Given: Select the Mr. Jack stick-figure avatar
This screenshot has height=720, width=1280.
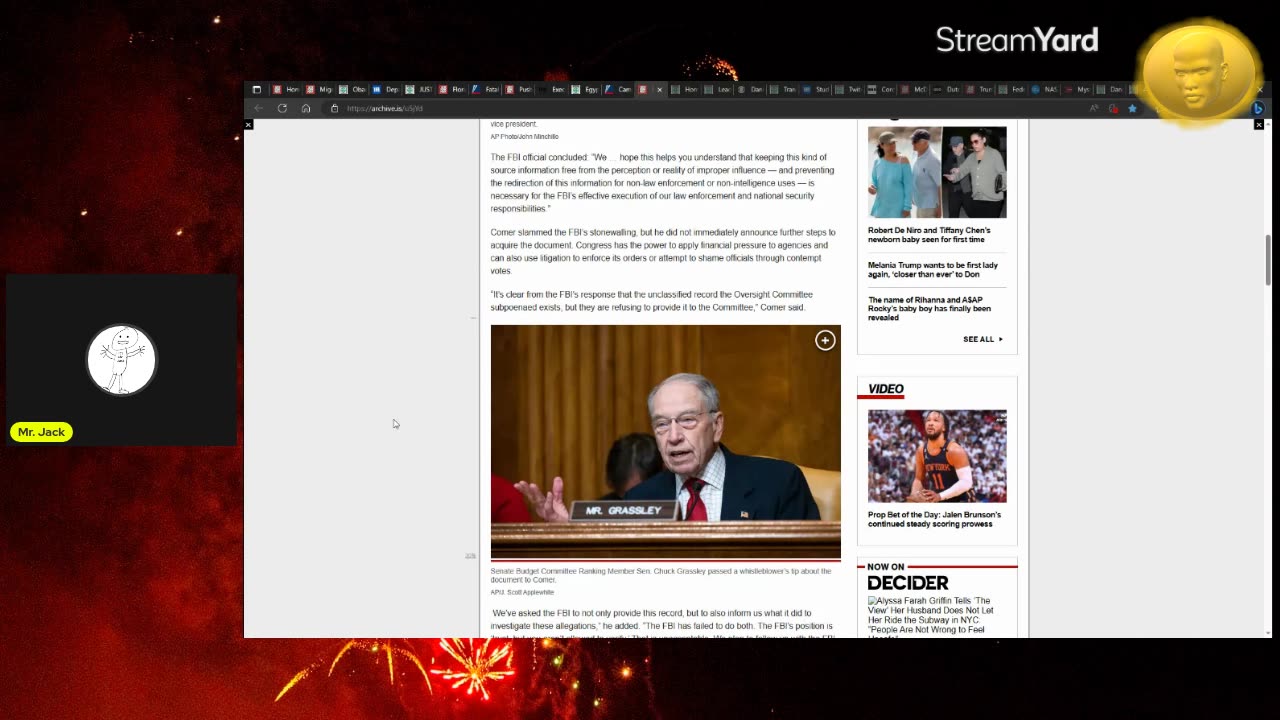Looking at the screenshot, I should click(x=121, y=359).
